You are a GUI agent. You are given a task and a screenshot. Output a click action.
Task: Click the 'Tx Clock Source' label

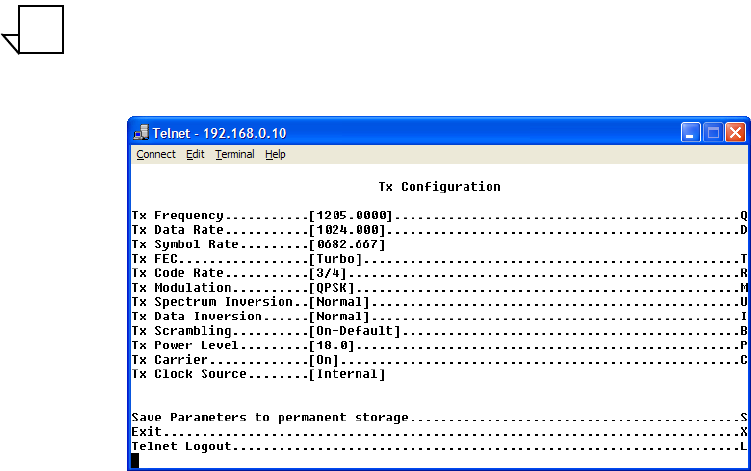[189, 374]
